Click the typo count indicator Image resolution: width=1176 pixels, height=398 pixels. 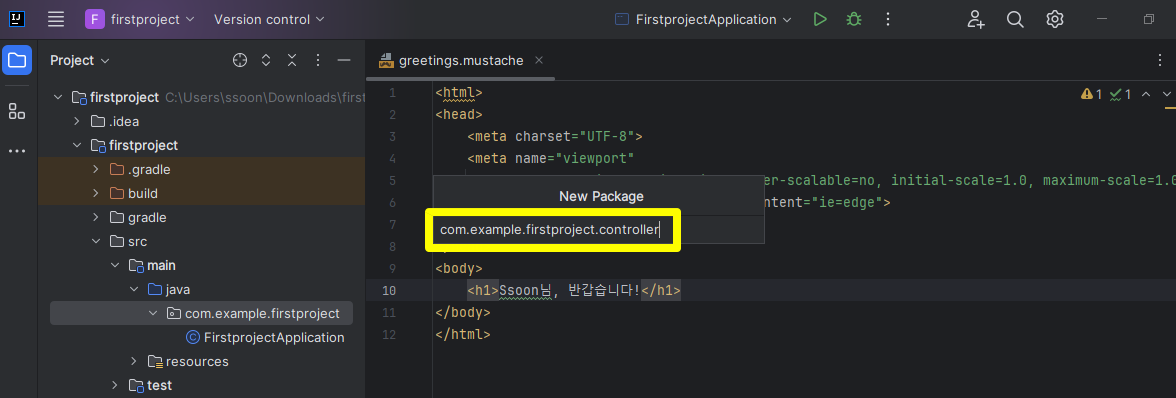click(1120, 94)
